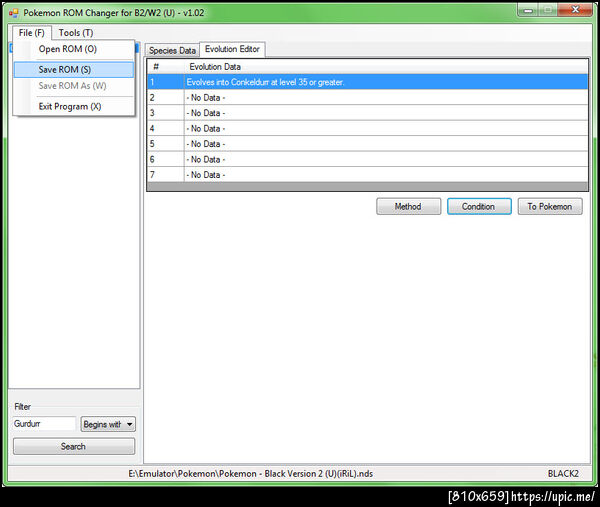600x507 pixels.
Task: Click the Condition button
Action: click(479, 206)
